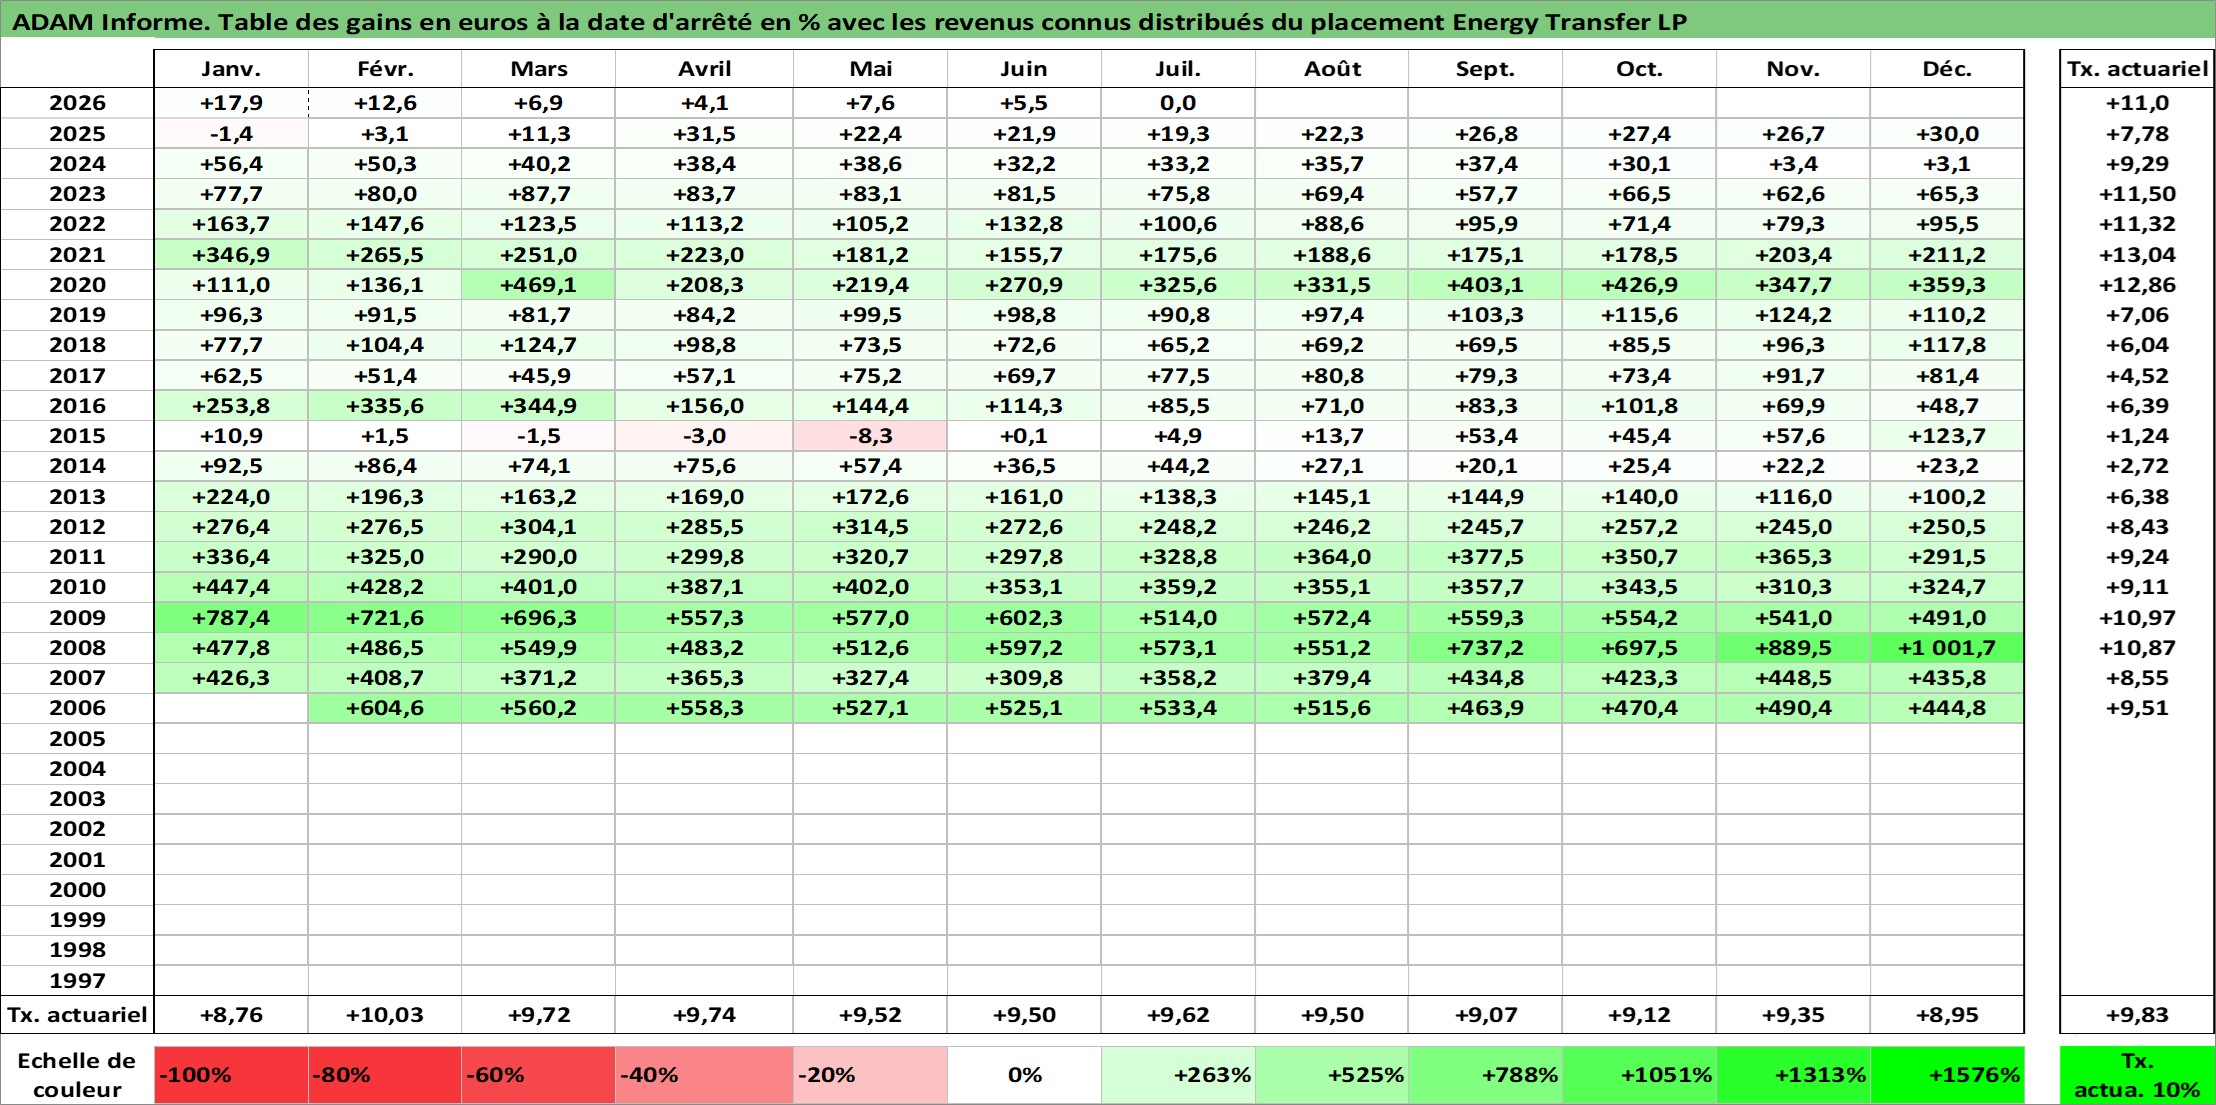Select the '+737,2' September 2008 cell

pos(1485,648)
